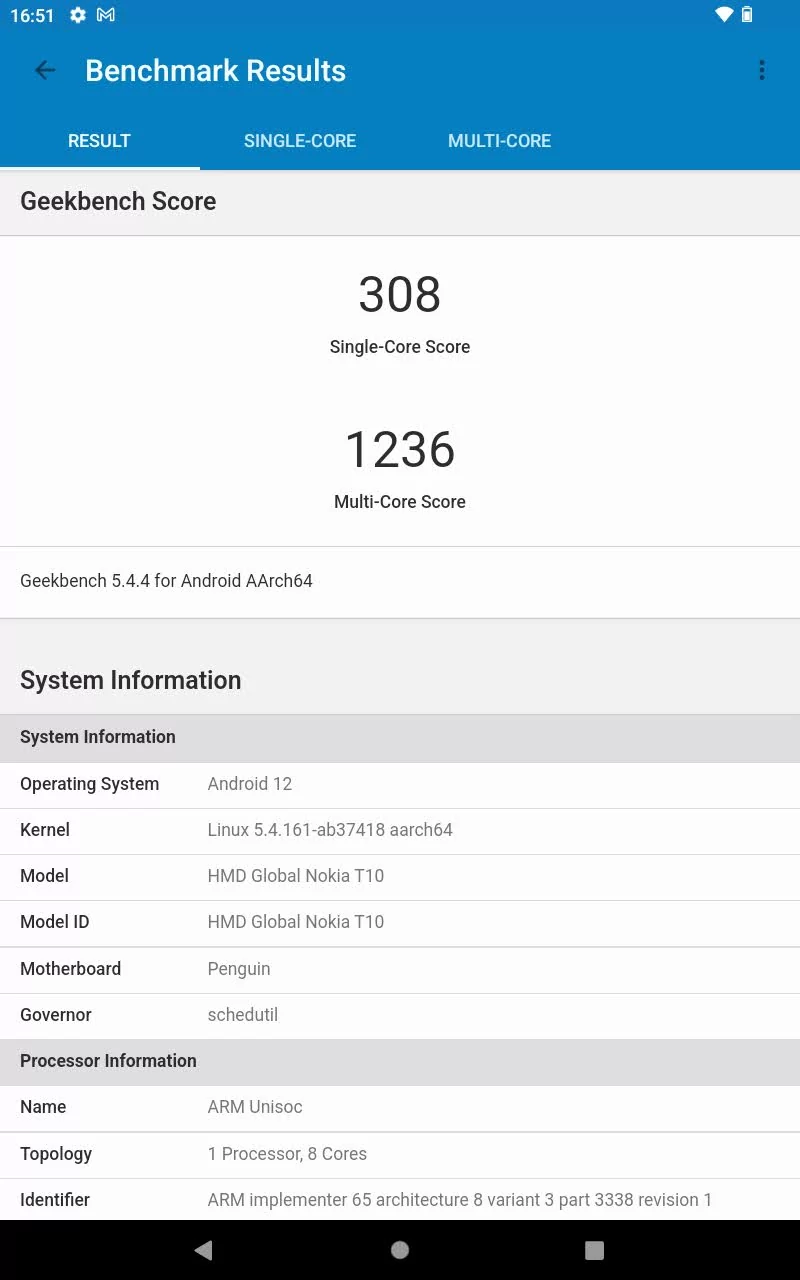The image size is (800, 1280).
Task: Tap the Android back navigation button
Action: click(204, 1249)
